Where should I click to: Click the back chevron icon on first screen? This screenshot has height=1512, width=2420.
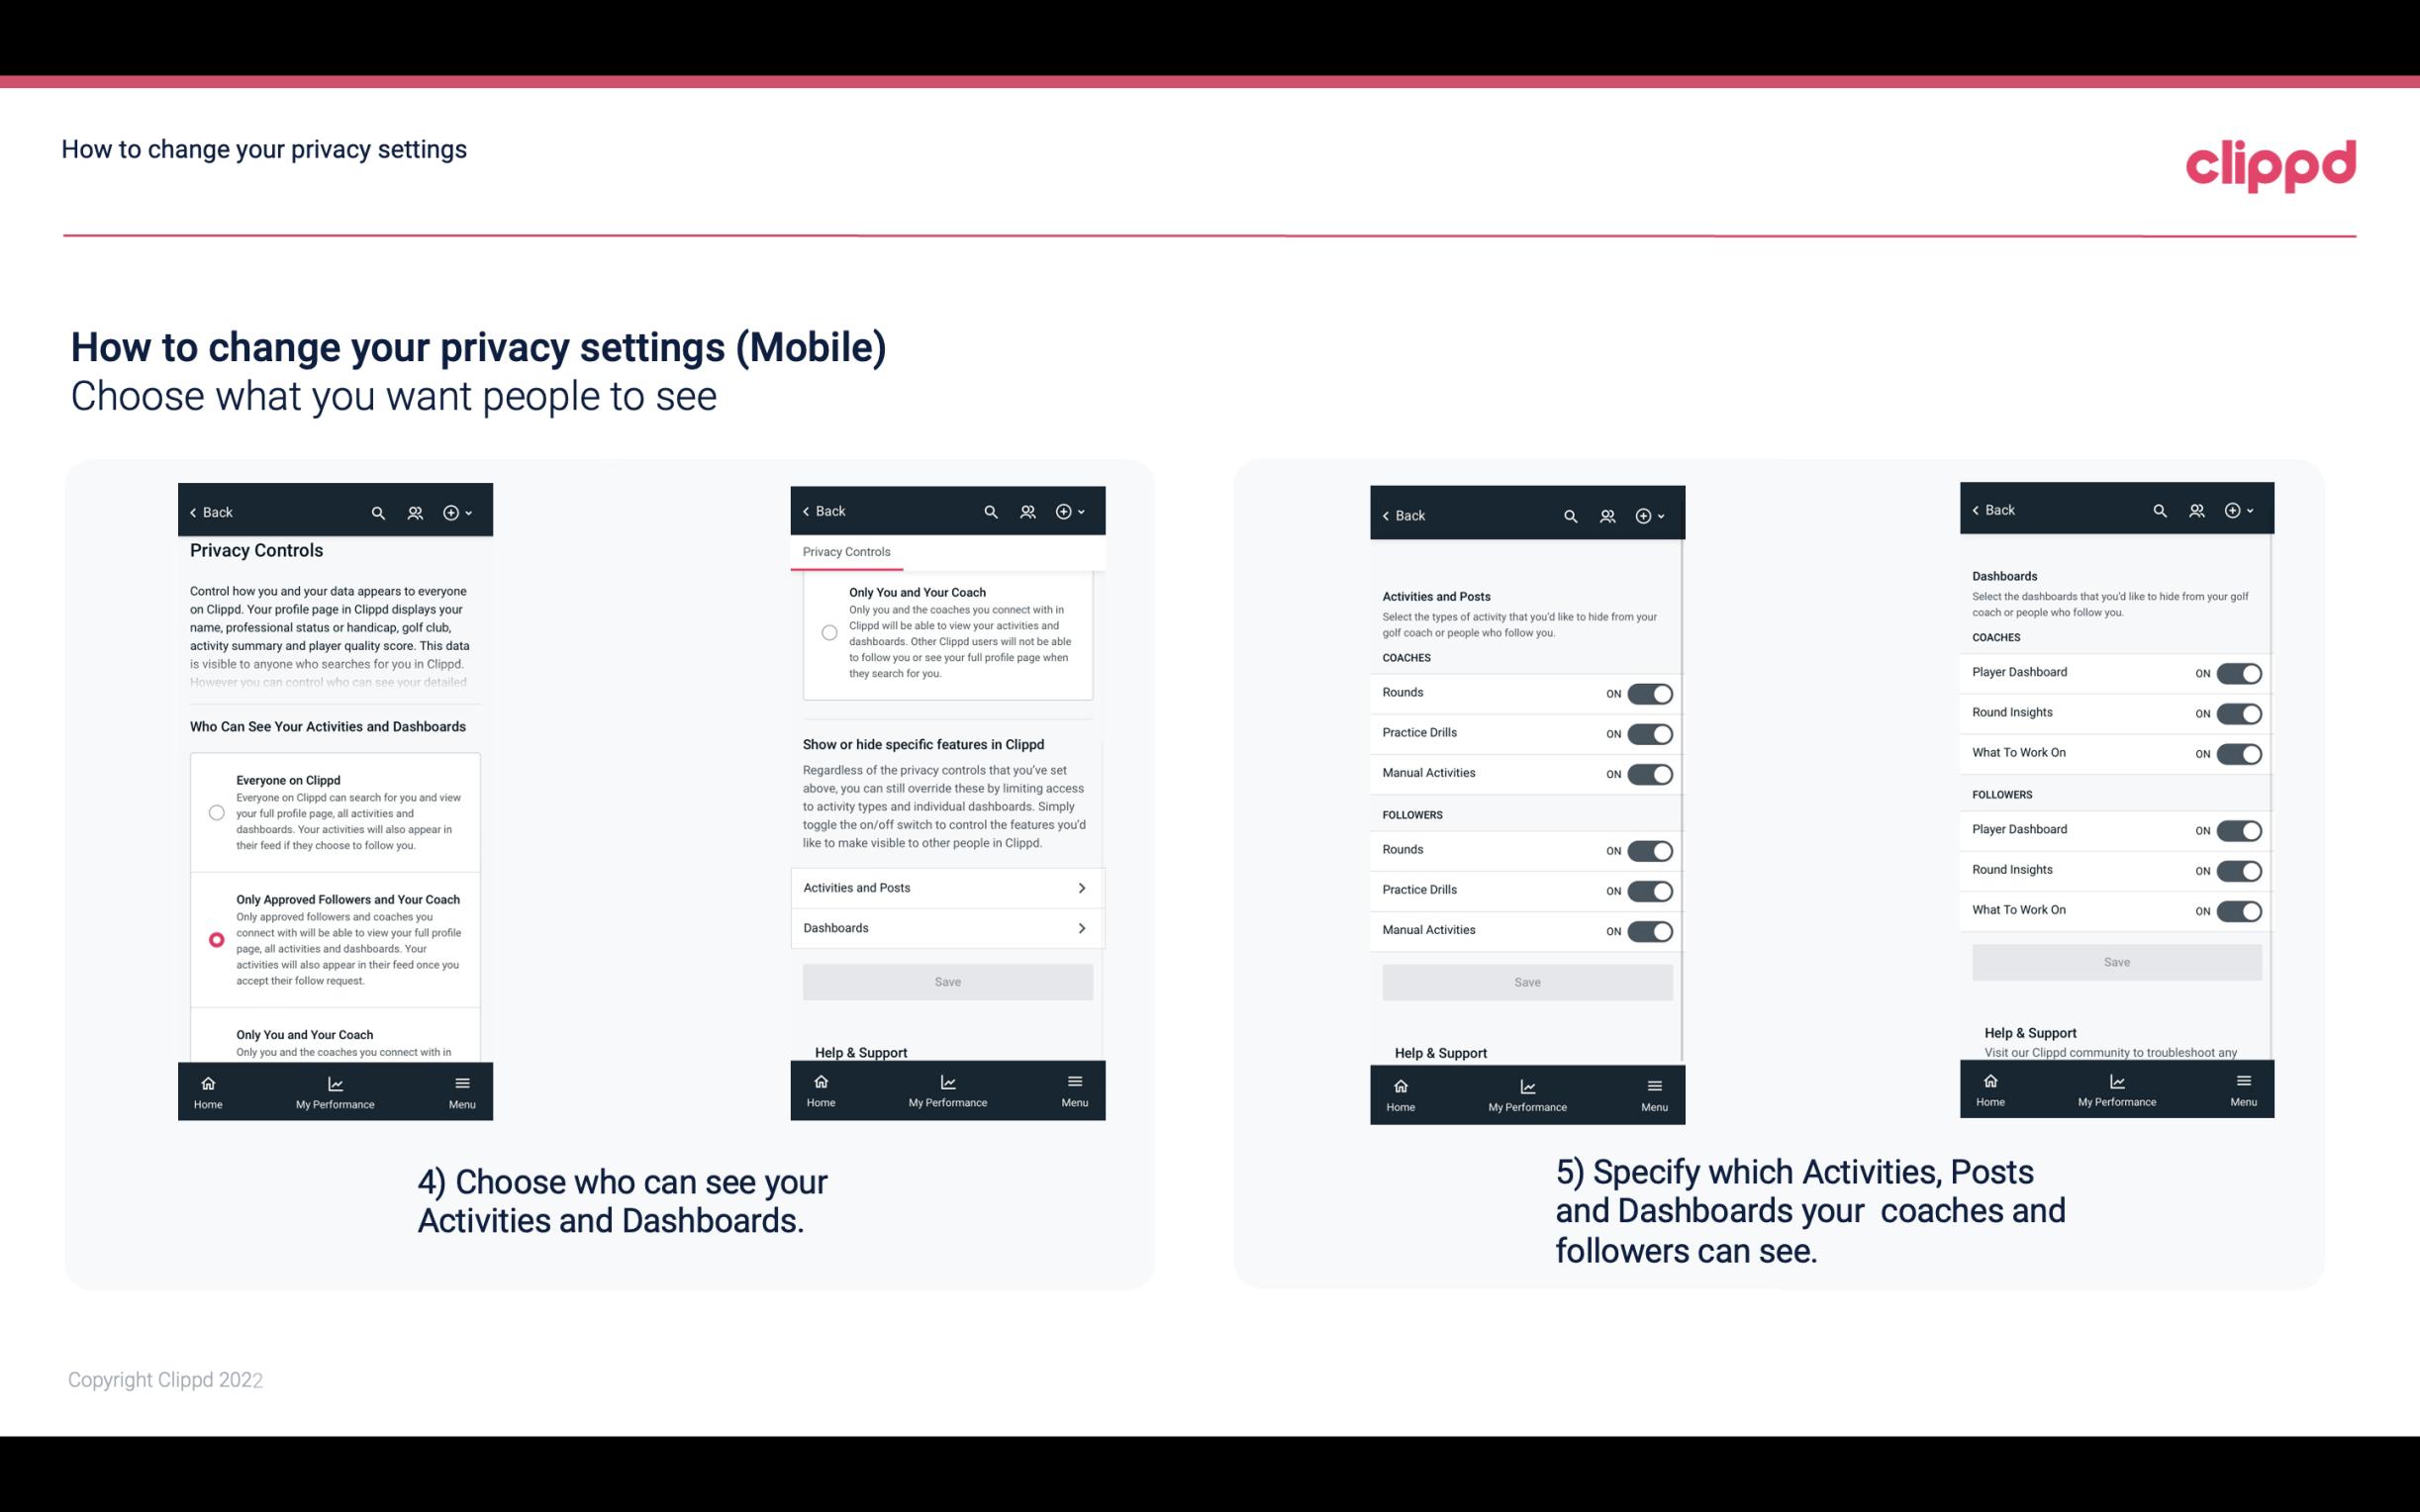(195, 511)
